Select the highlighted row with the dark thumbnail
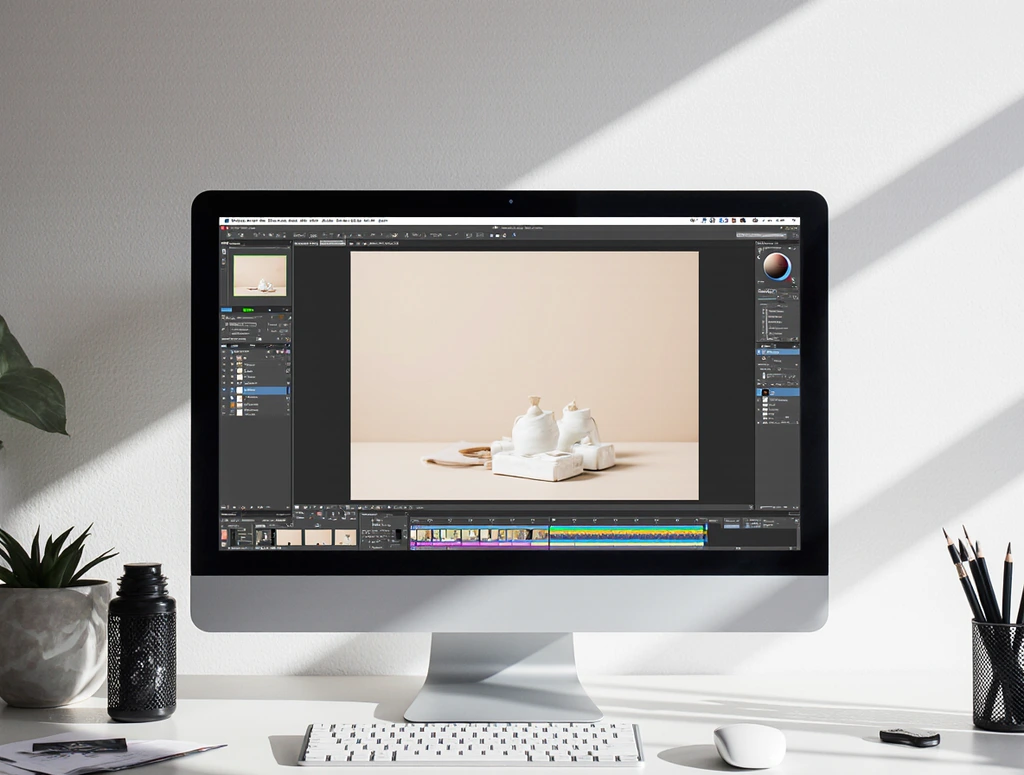Viewport: 1024px width, 775px height. [x=777, y=392]
